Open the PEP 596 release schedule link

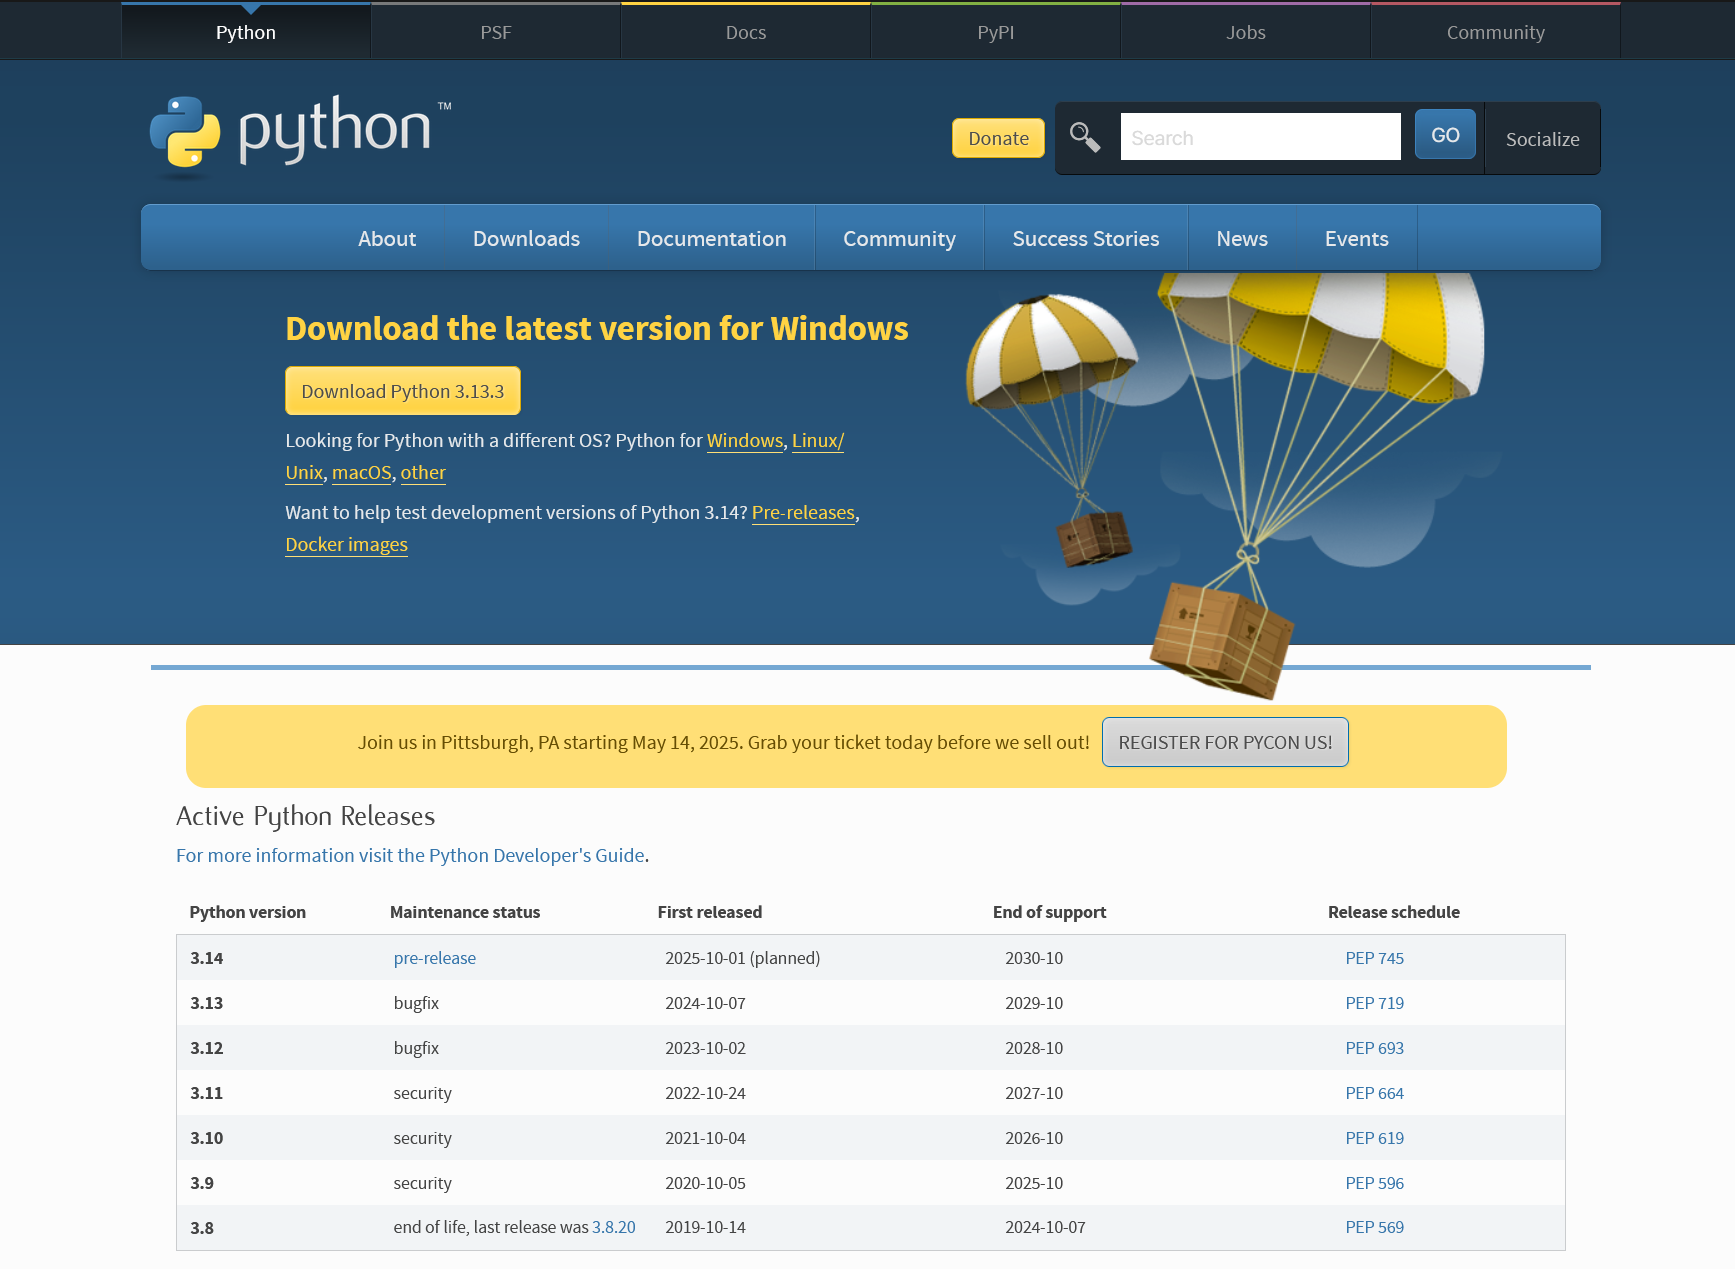[x=1374, y=1183]
